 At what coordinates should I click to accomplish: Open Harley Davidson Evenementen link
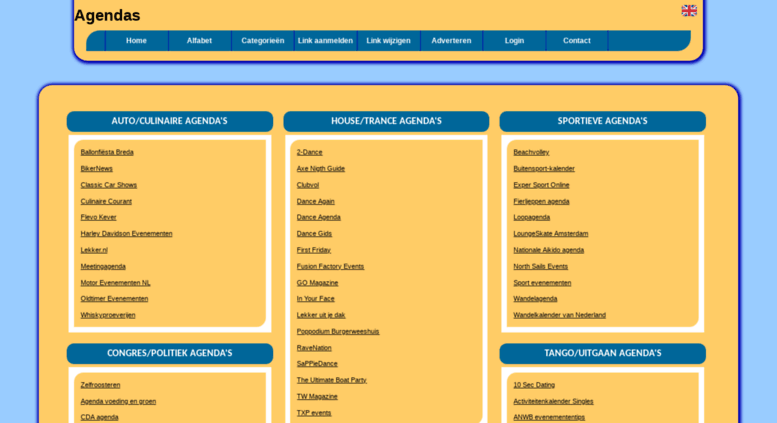tap(126, 233)
